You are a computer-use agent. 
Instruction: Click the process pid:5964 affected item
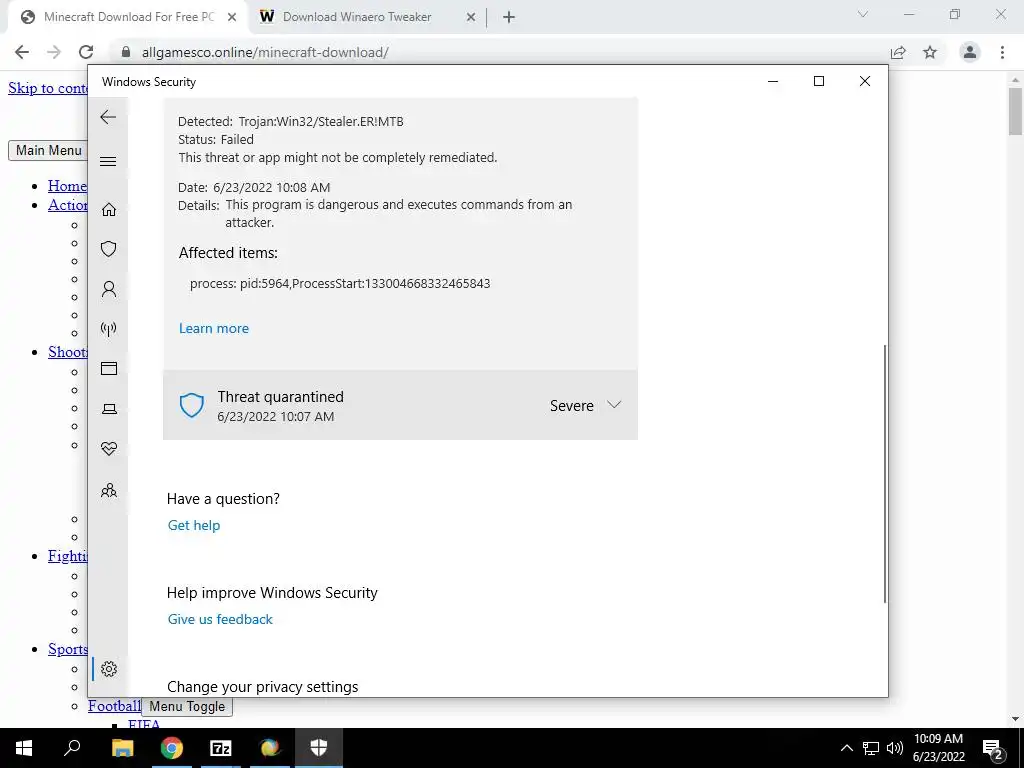pyautogui.click(x=340, y=283)
